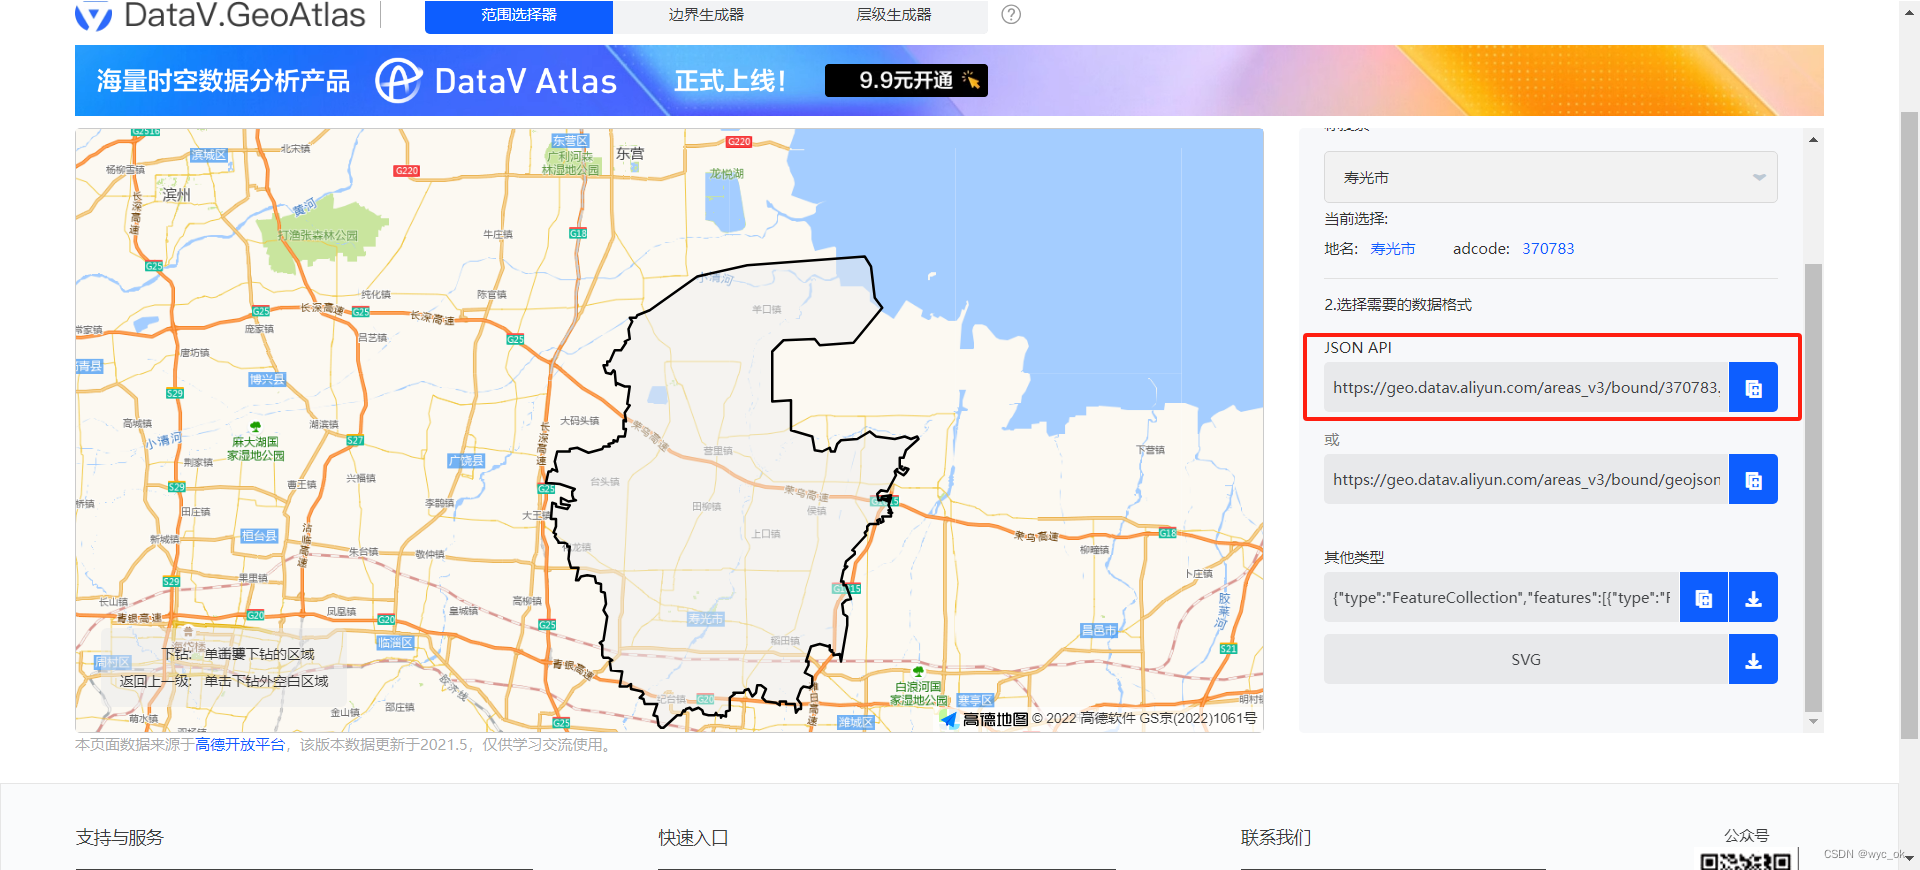Screen dimensions: 1920x870
Task: Click the 寒亭区 label on map
Action: [975, 701]
